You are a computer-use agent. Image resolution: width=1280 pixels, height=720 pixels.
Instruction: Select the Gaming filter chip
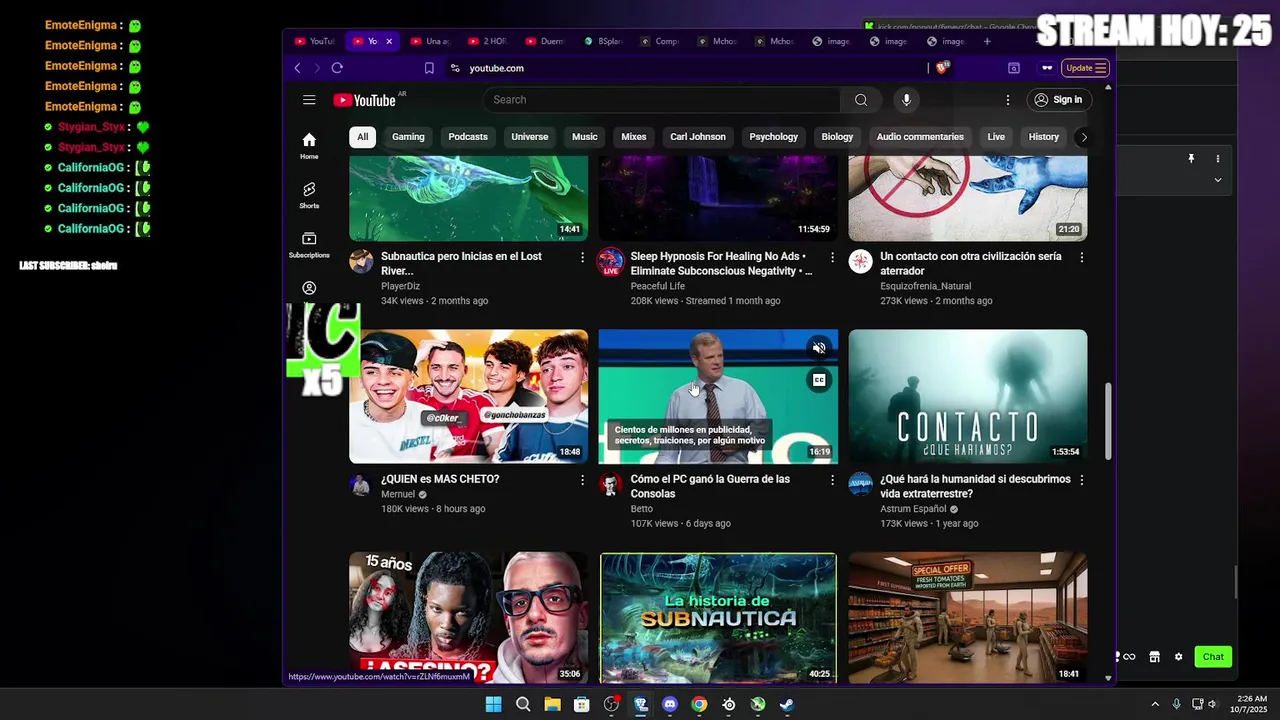408,137
